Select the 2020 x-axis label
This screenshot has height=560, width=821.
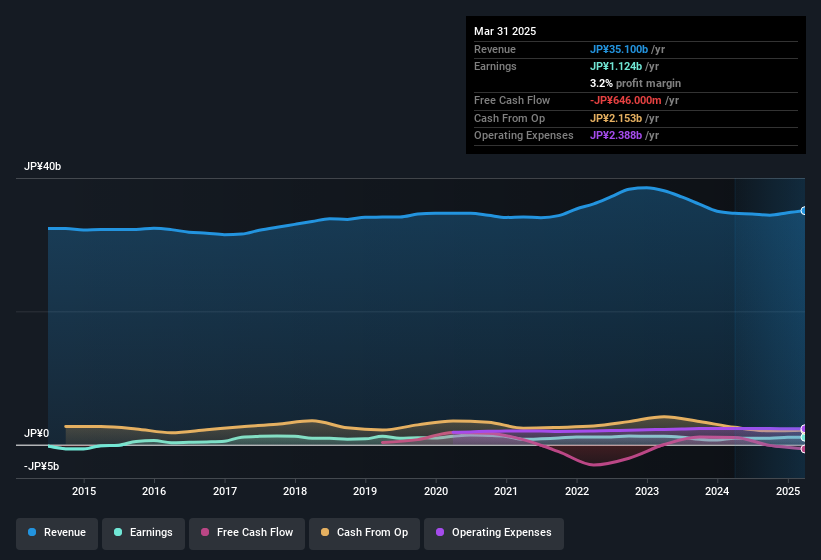[x=436, y=491]
